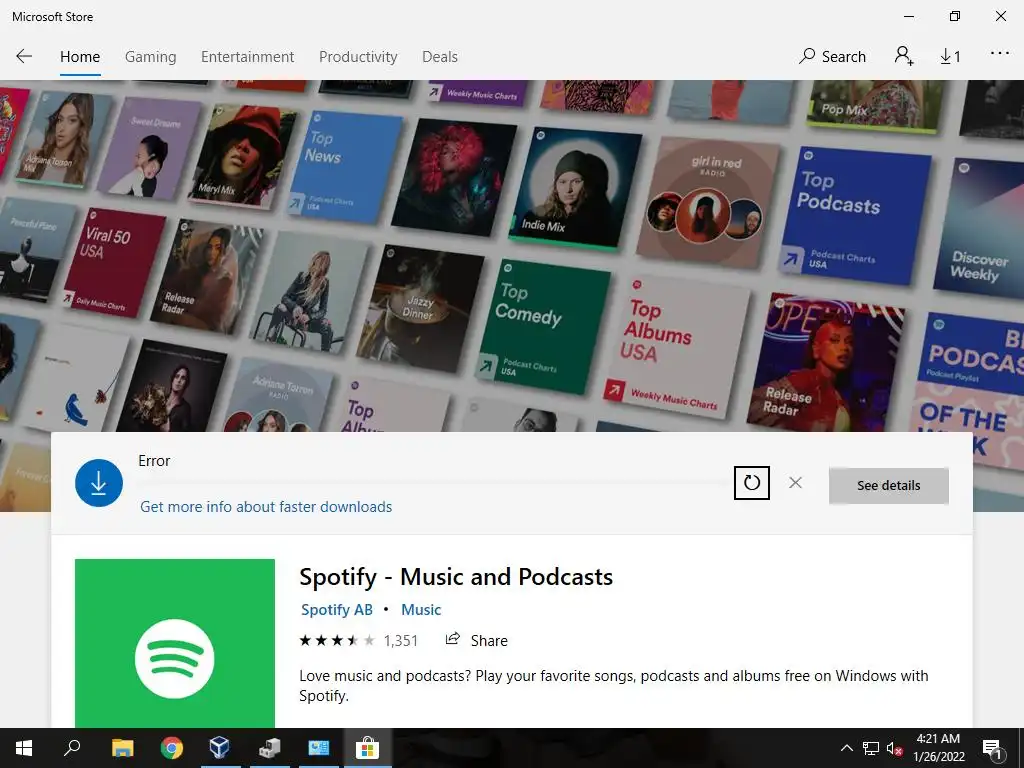Screen dimensions: 1024x768
Task: Click the Viral 50 USA tile
Action: (112, 261)
